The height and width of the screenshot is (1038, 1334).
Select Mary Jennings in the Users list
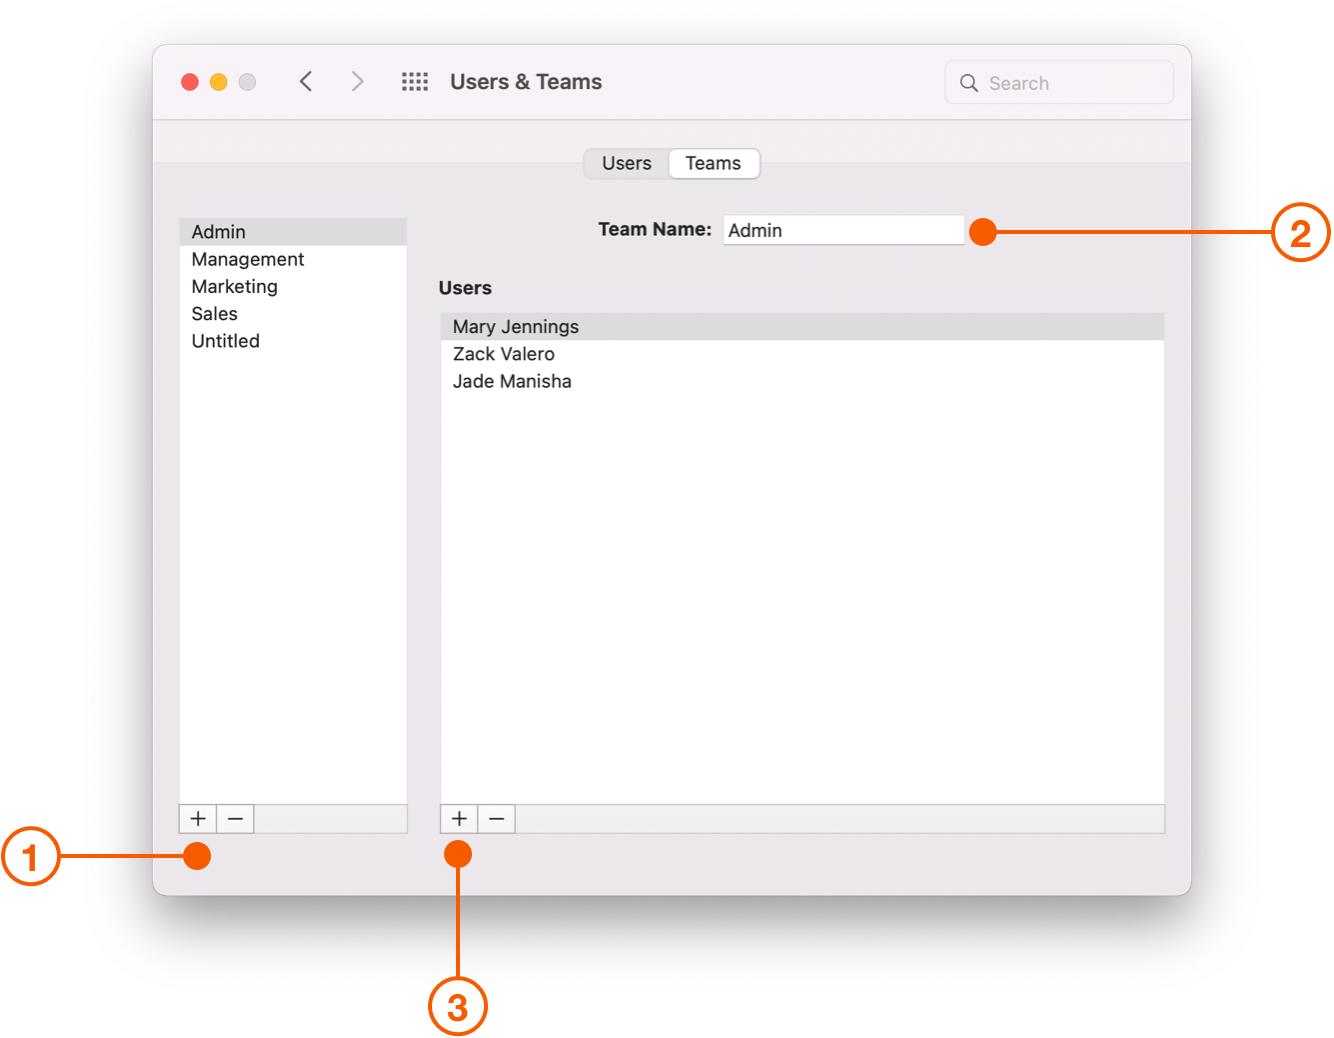click(515, 326)
